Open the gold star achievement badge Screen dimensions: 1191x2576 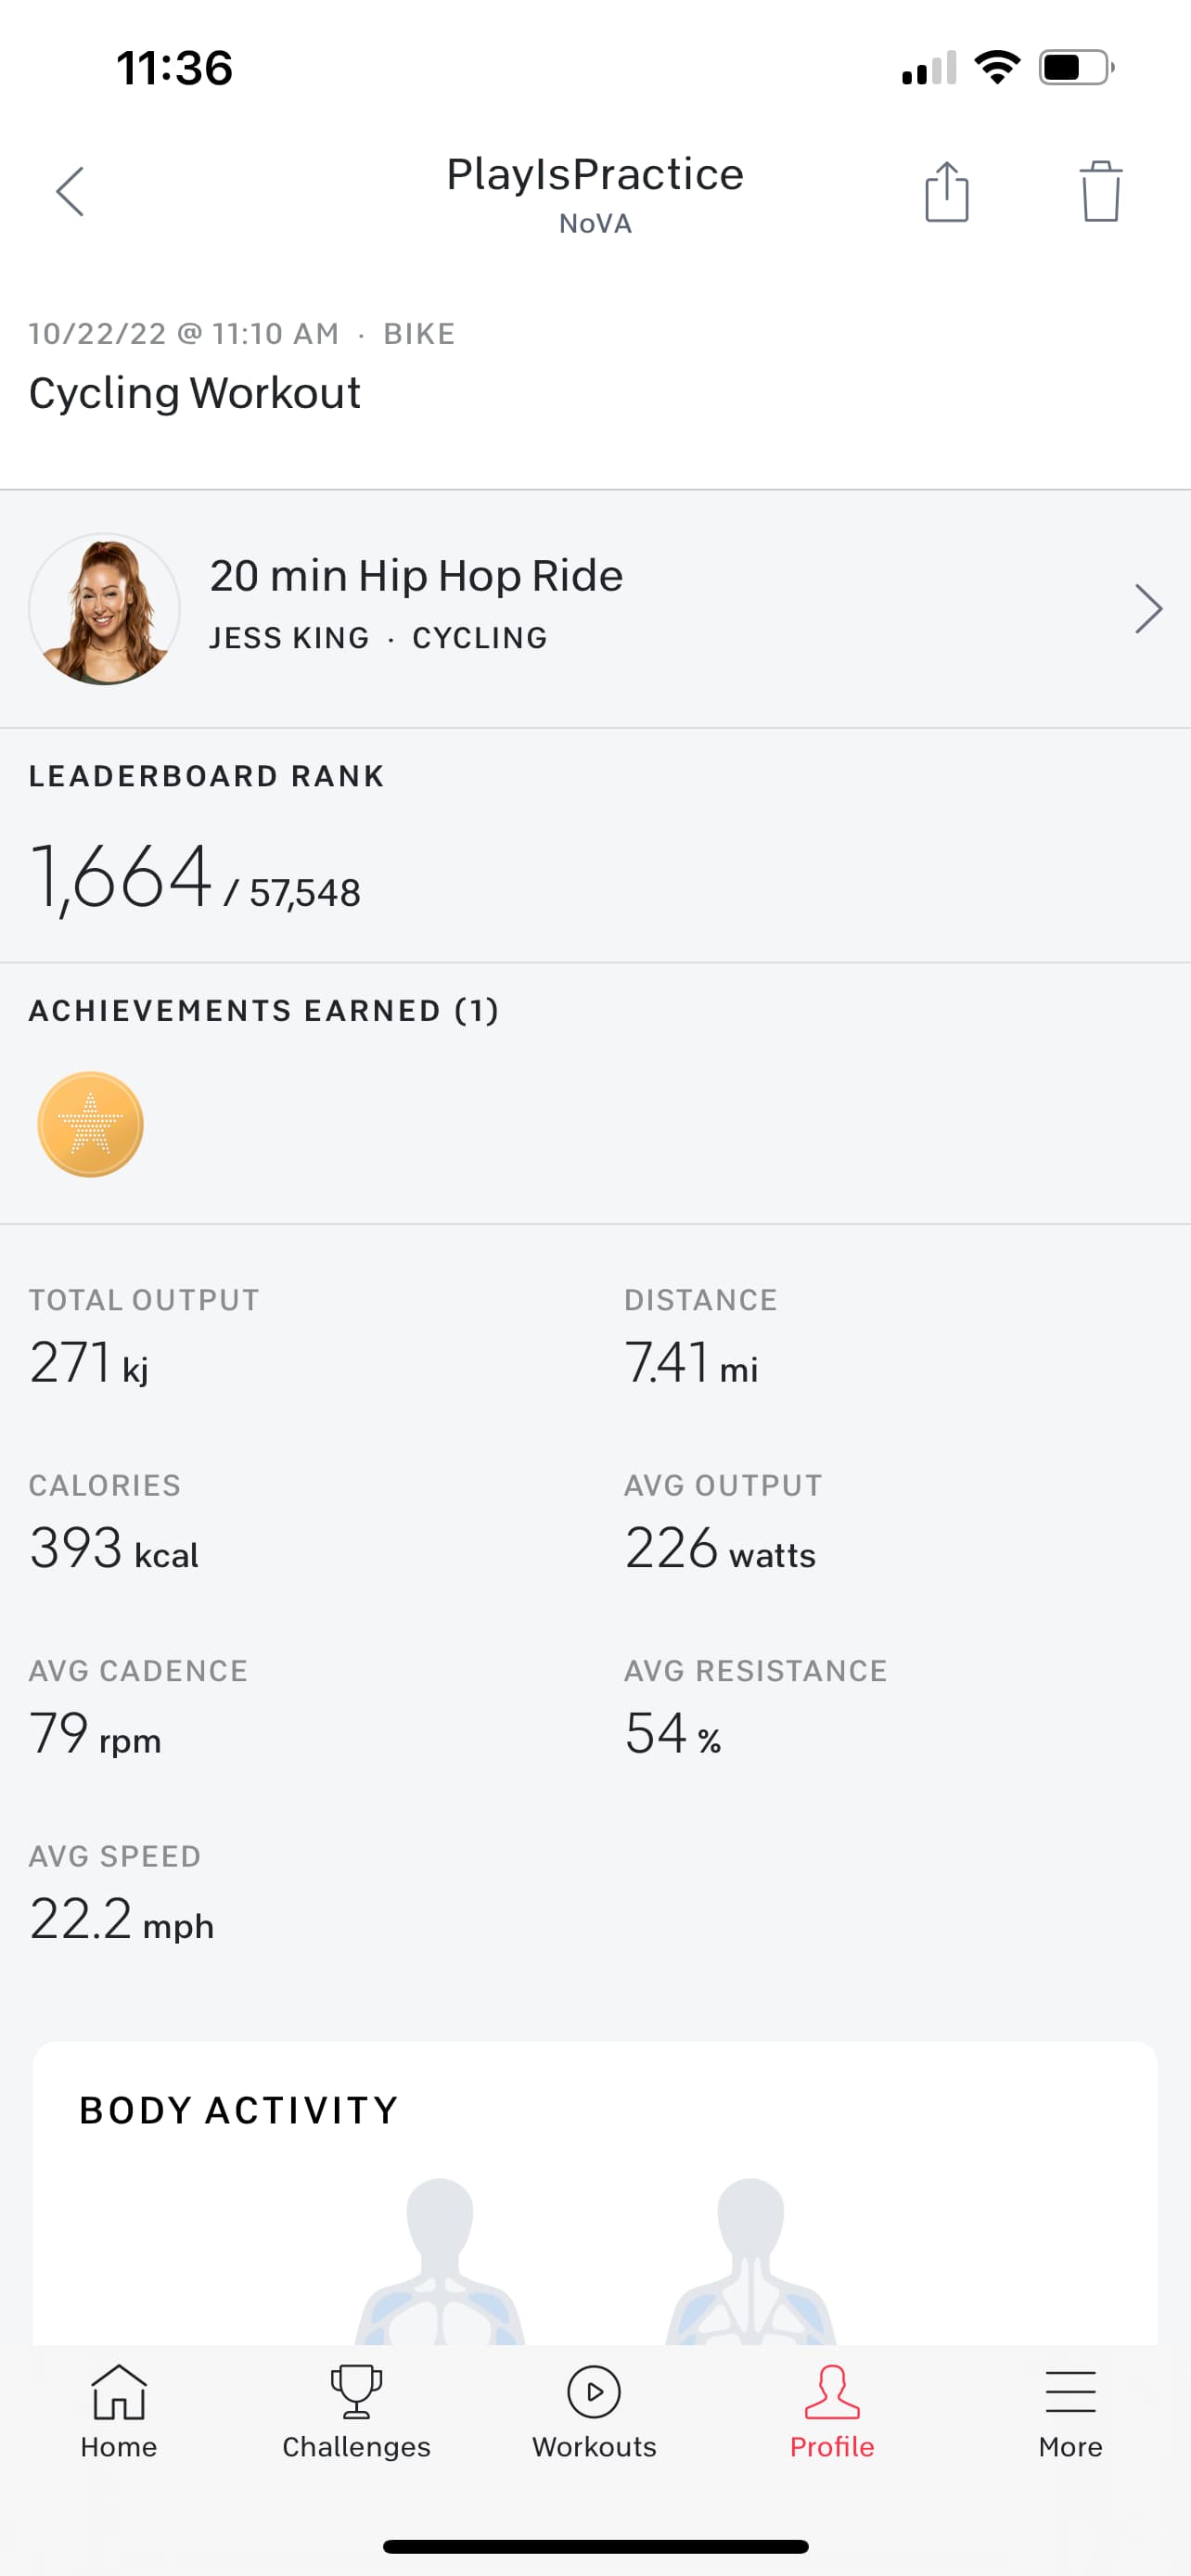[90, 1124]
